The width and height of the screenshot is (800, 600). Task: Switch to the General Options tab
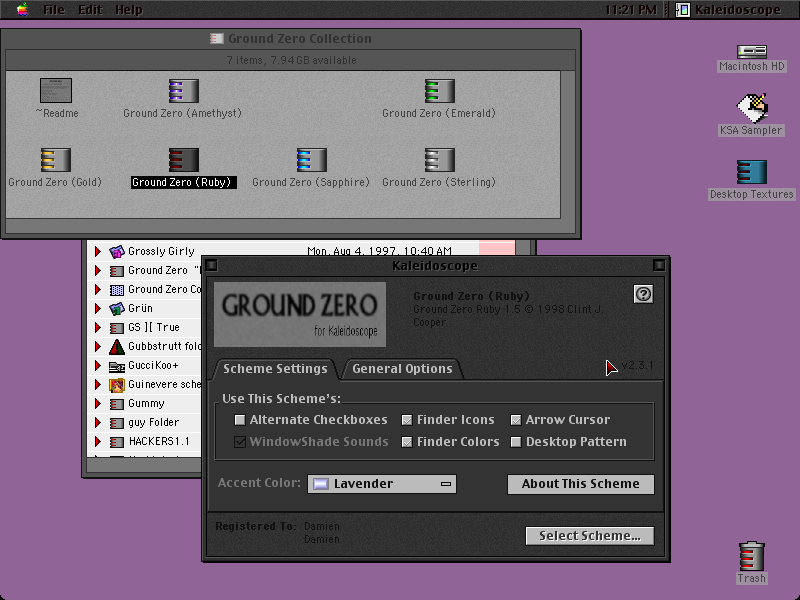point(402,369)
